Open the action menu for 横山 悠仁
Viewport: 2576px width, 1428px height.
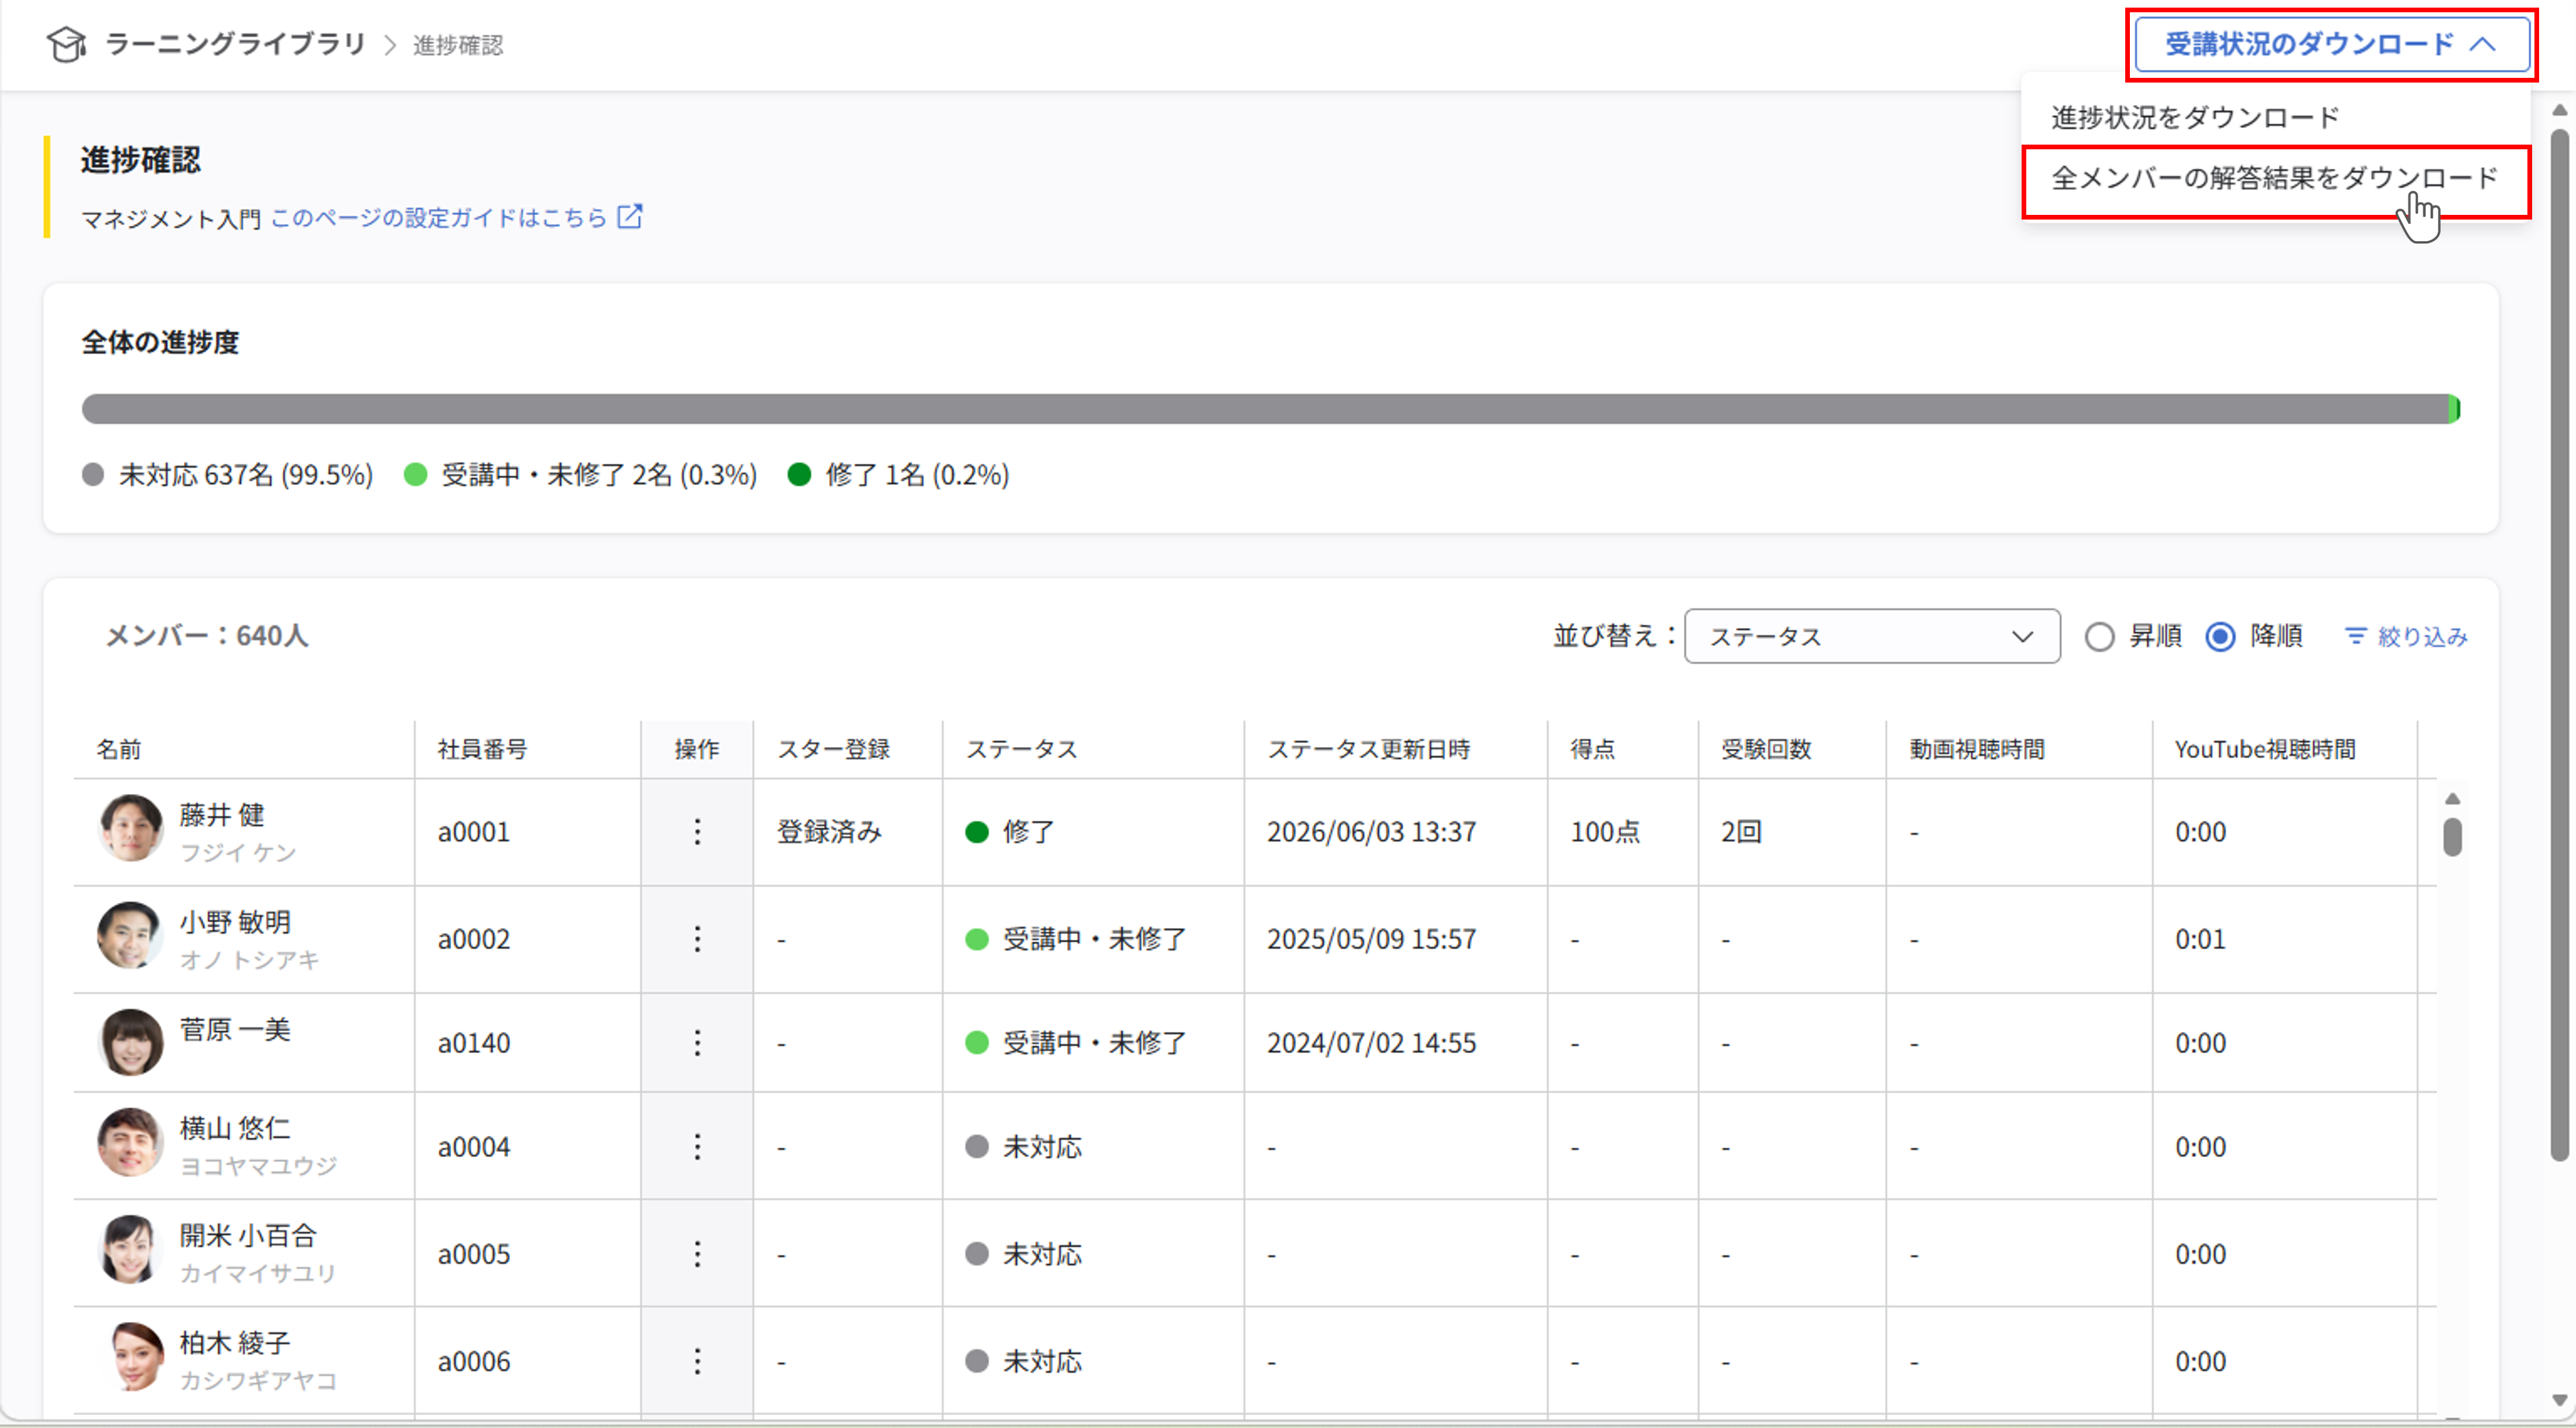coord(697,1146)
